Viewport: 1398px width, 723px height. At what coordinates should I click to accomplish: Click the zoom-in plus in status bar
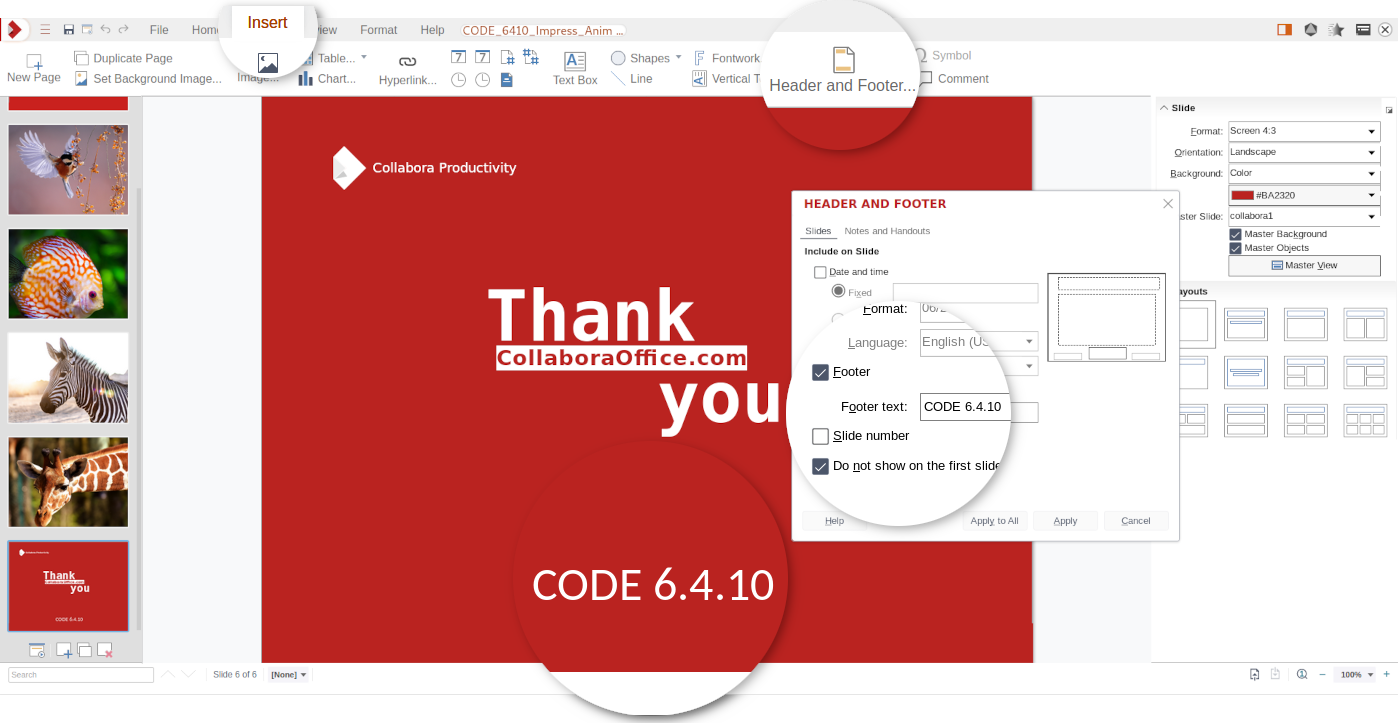tap(1386, 674)
